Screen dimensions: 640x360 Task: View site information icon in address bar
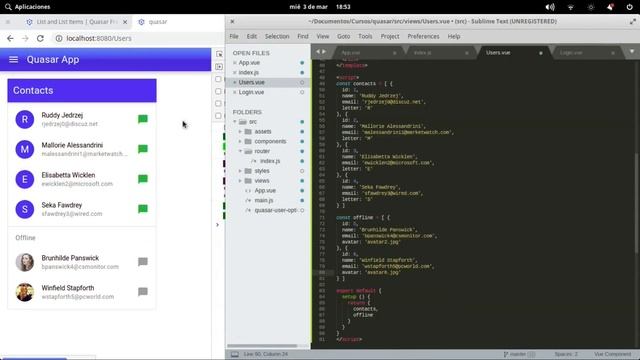(59, 38)
